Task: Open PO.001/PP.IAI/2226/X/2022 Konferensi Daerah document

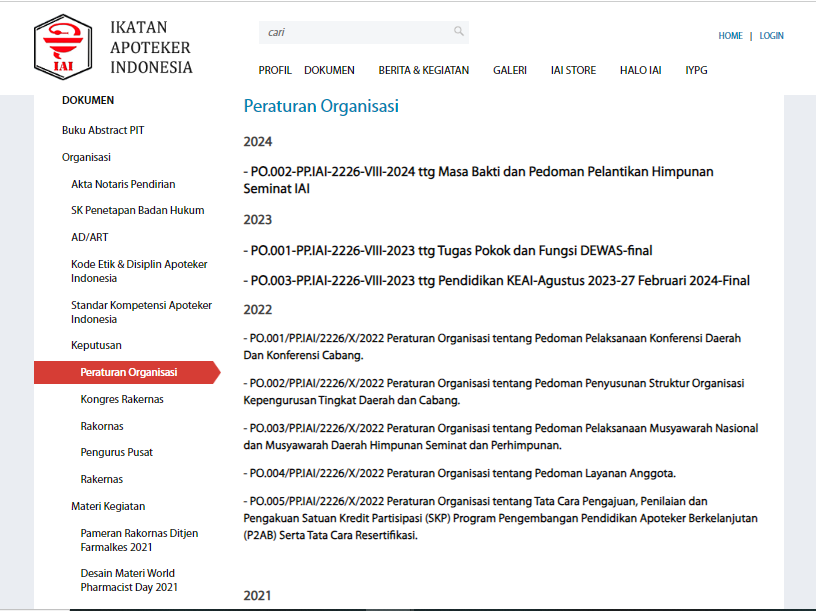Action: coord(492,347)
